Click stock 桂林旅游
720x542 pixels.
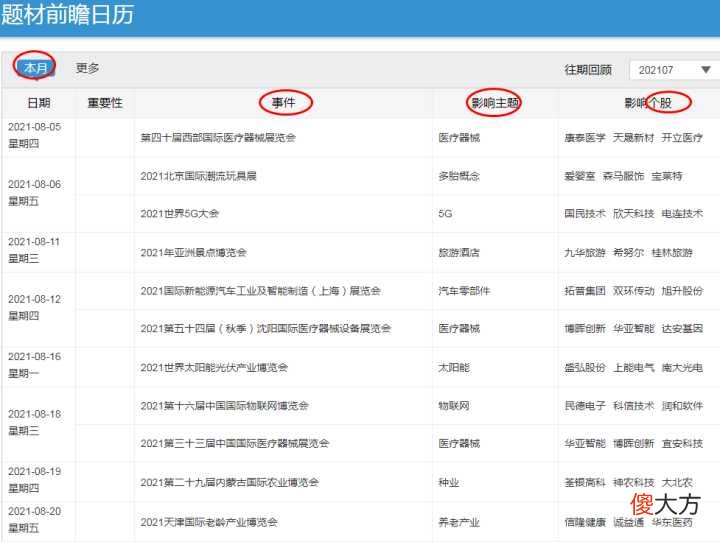[672, 253]
